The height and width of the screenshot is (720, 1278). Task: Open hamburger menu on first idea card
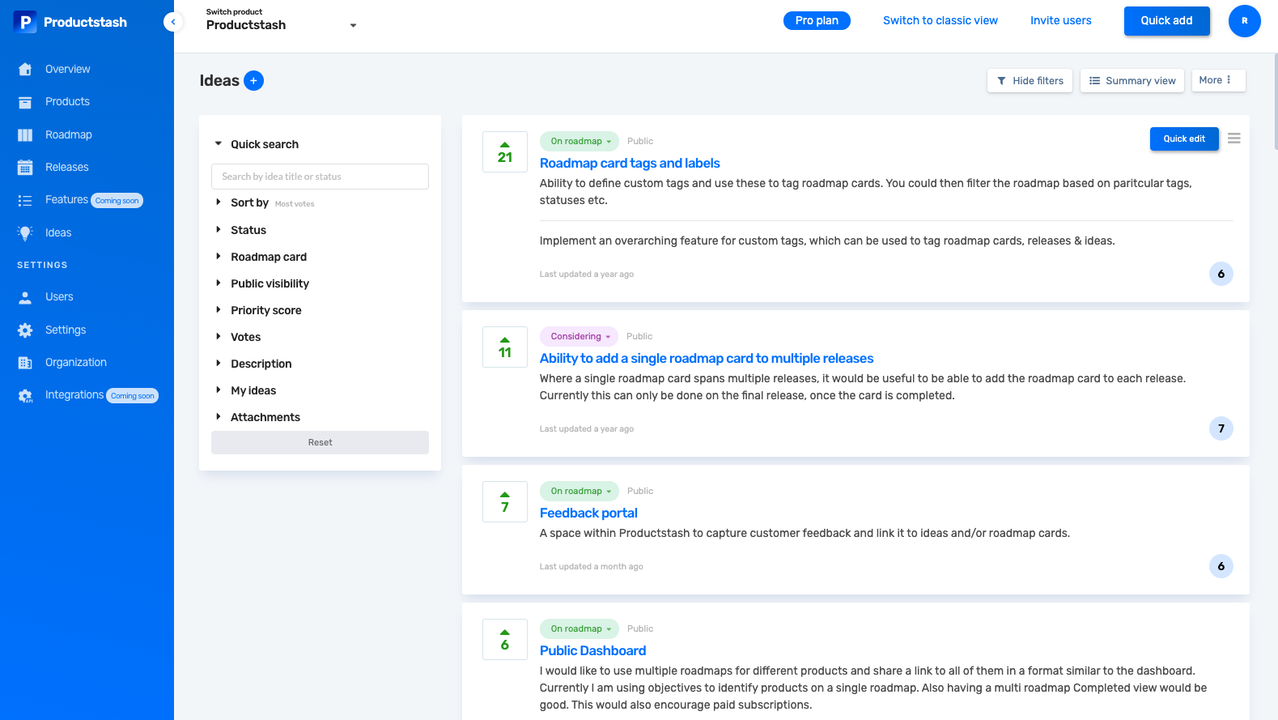tap(1234, 139)
